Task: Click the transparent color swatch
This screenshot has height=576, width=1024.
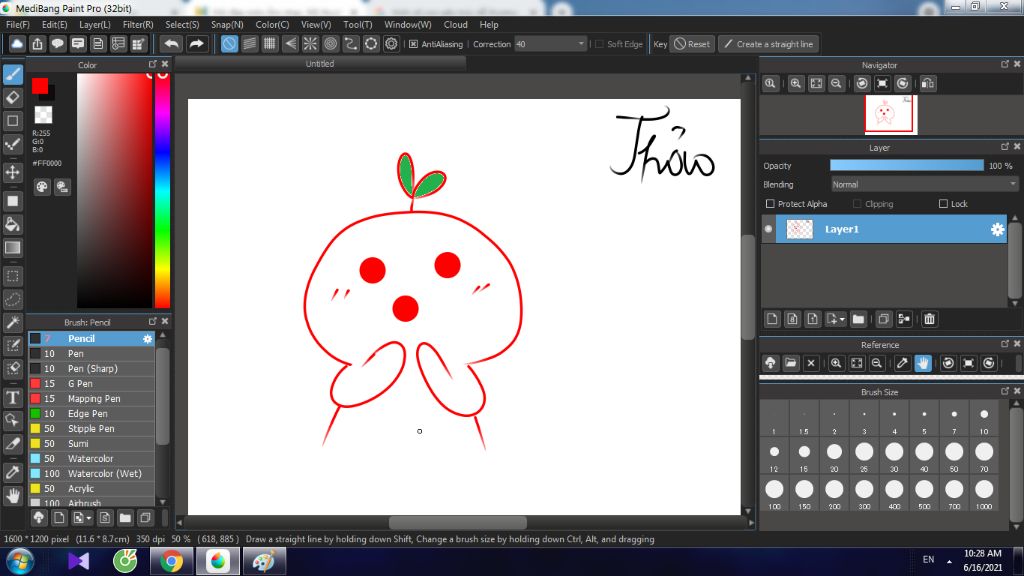Action: [x=43, y=114]
